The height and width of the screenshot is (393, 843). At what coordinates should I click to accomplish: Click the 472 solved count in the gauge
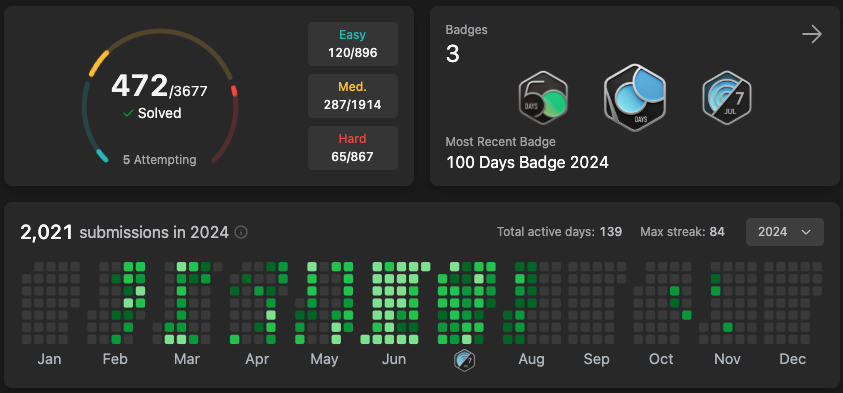pos(139,86)
